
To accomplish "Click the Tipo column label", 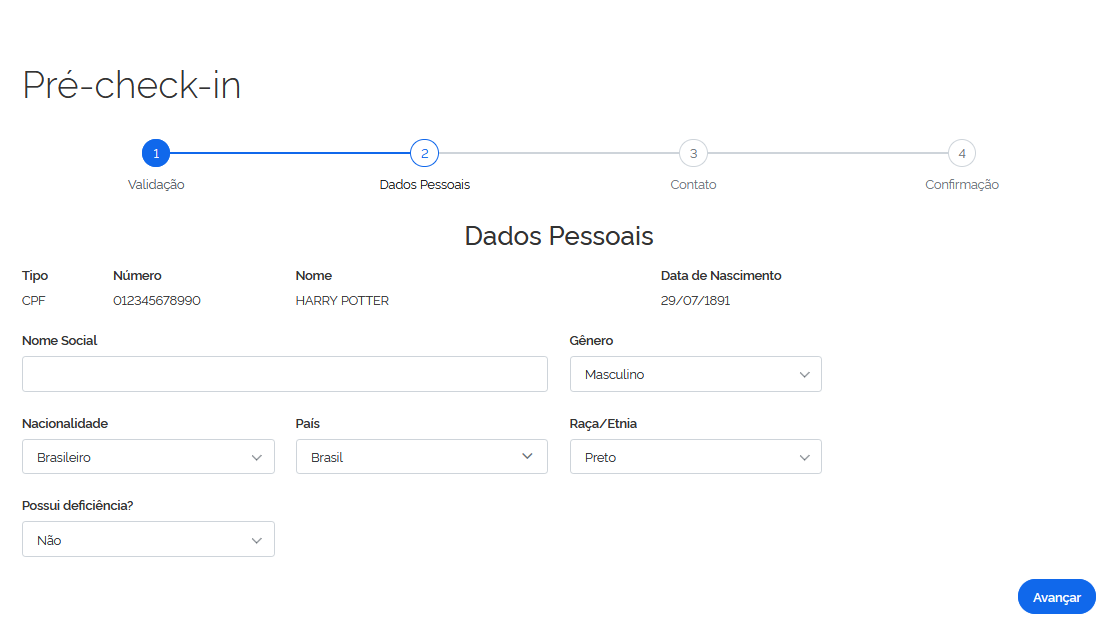I will [x=35, y=275].
